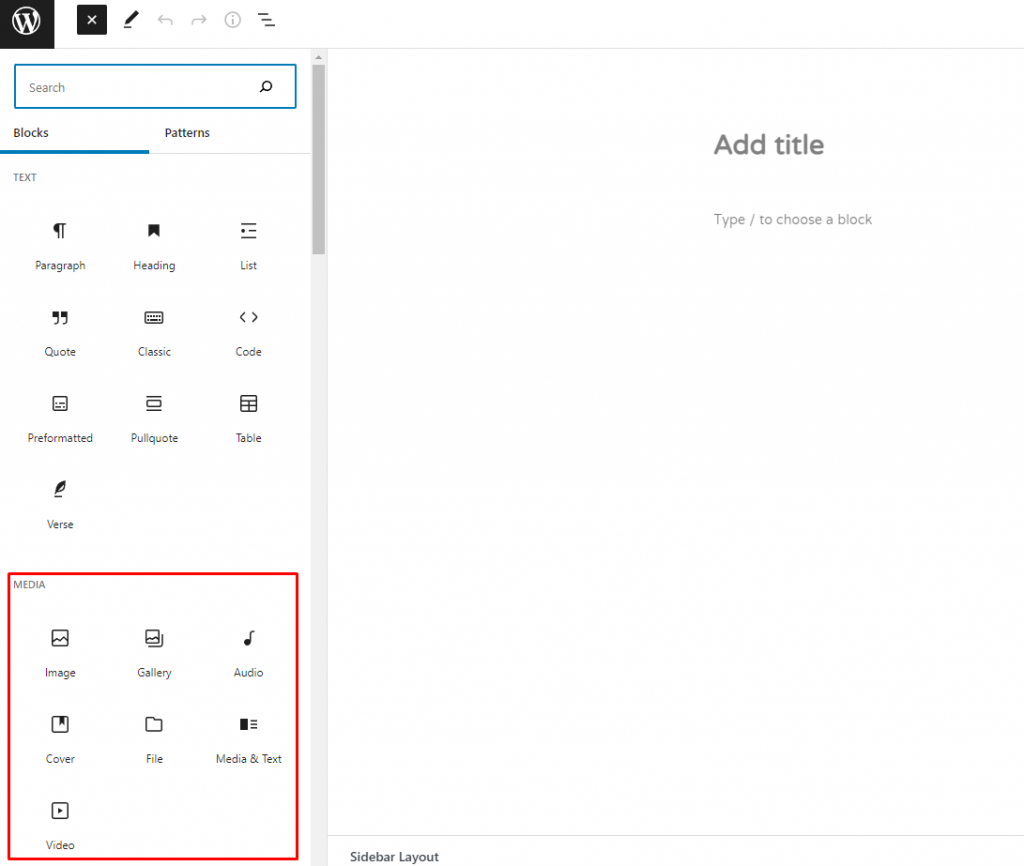Insert a Cover block
The height and width of the screenshot is (866, 1024).
[x=60, y=739]
